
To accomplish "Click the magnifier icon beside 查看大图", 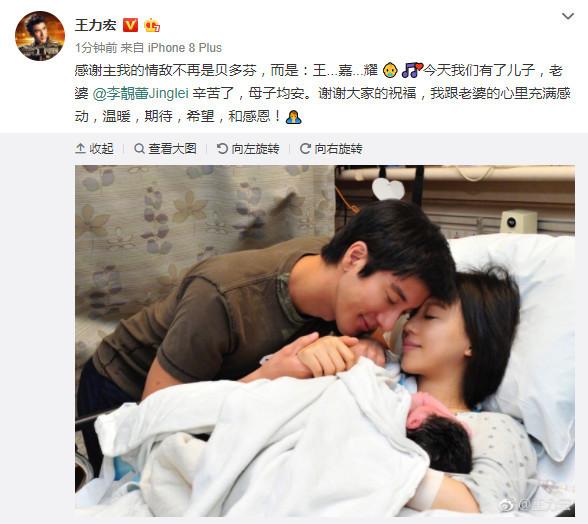I will pos(139,149).
